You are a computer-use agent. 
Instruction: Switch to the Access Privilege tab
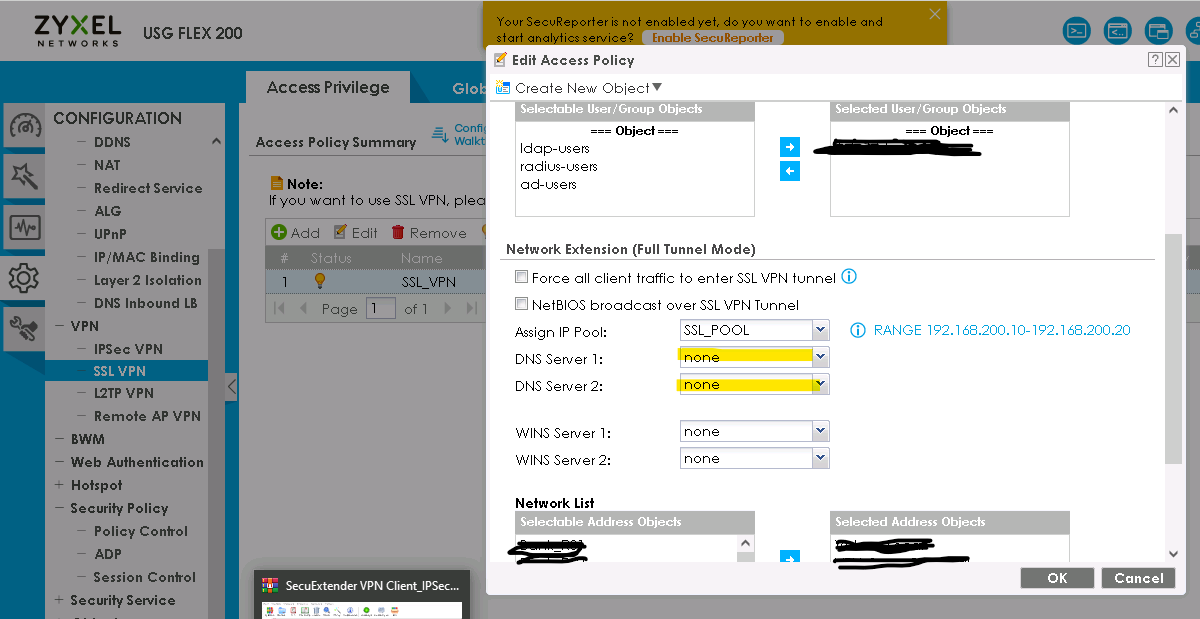(x=328, y=87)
